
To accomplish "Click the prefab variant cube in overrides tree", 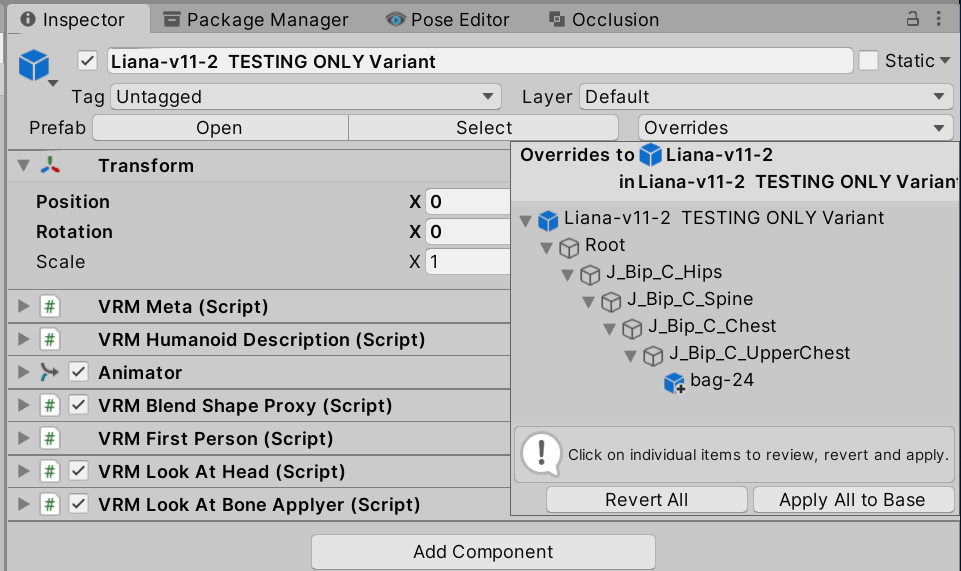I will point(548,220).
